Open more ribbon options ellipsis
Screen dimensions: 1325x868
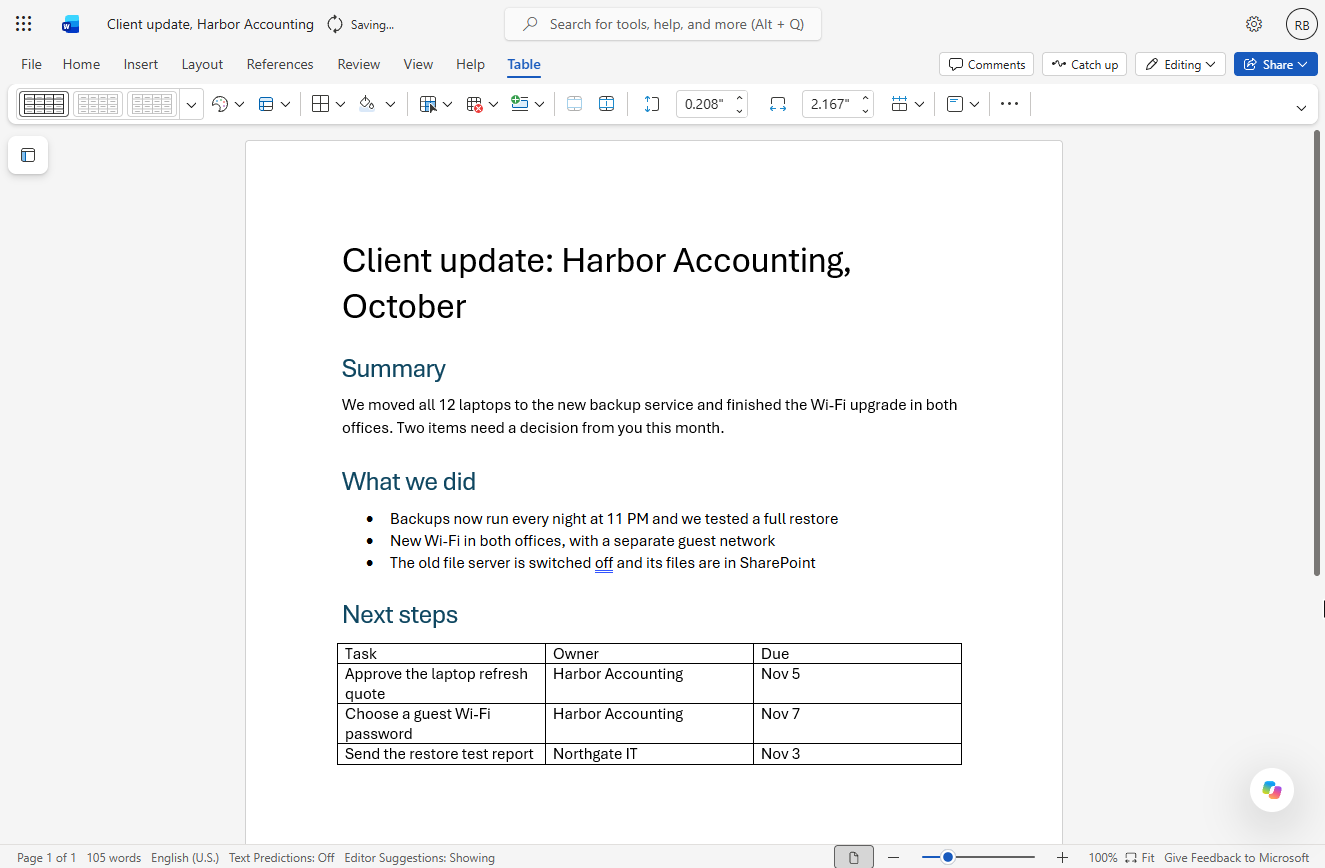[x=1009, y=104]
